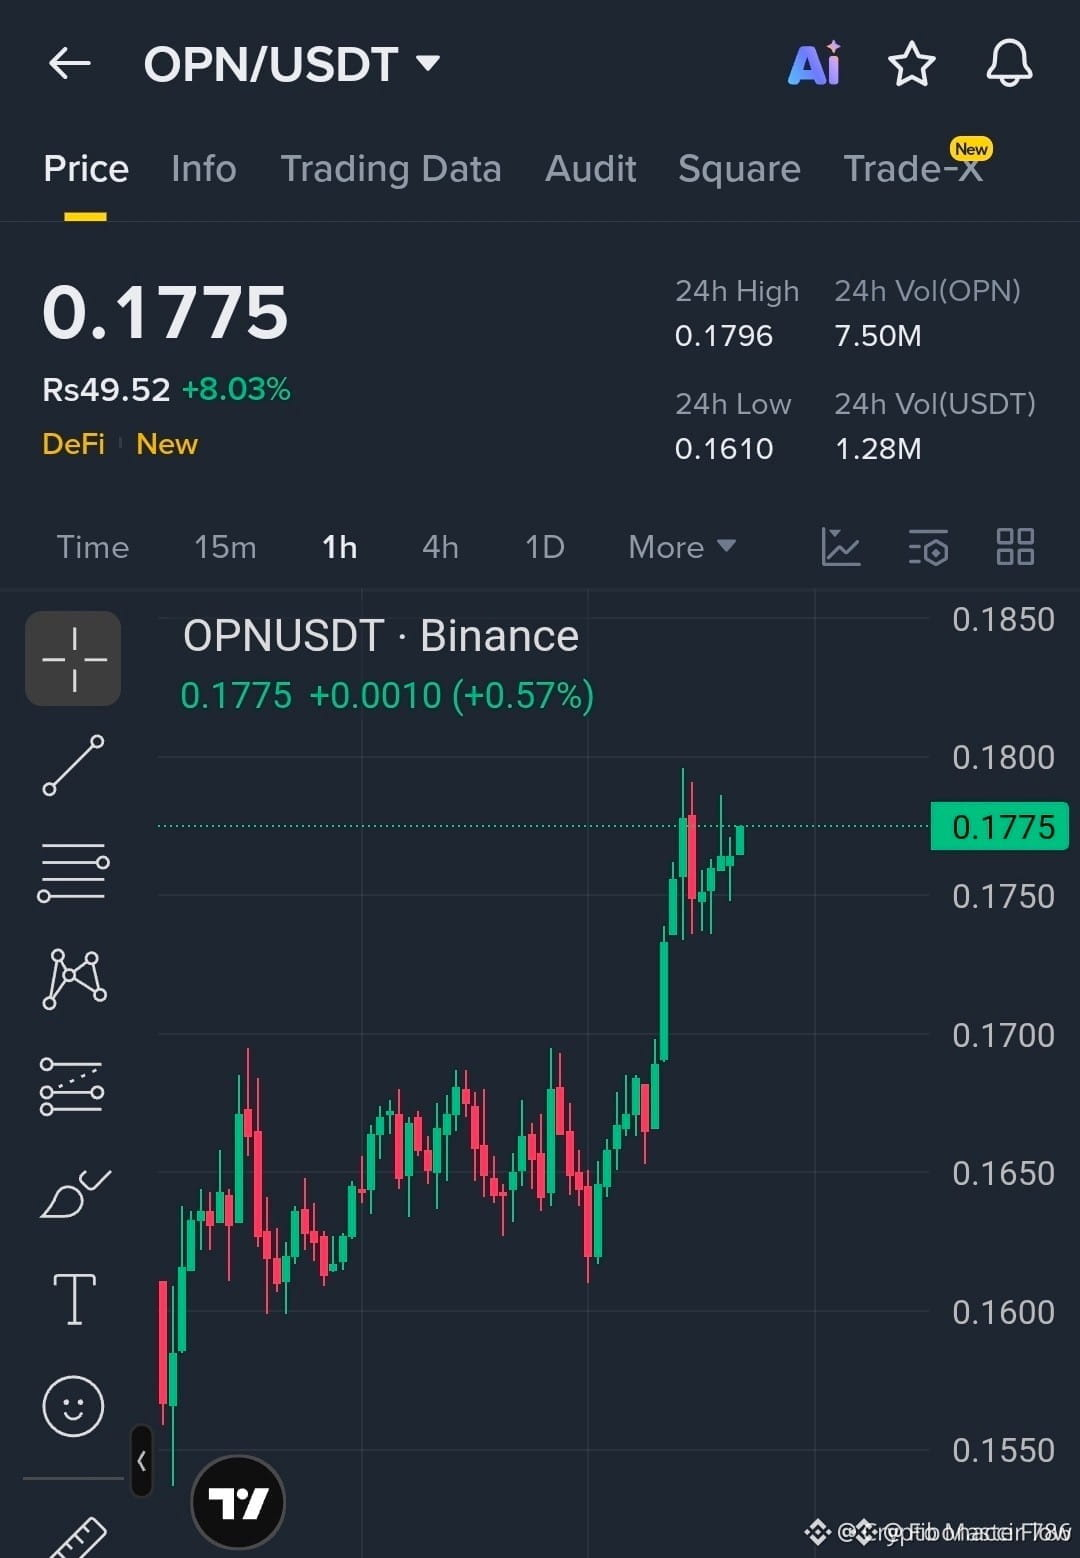Click the New tag label

[x=167, y=444]
